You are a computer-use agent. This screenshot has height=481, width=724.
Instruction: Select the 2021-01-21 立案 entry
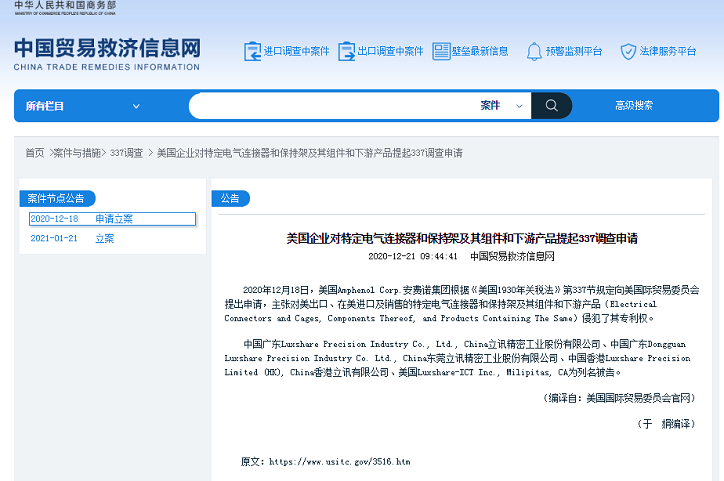pyautogui.click(x=72, y=238)
